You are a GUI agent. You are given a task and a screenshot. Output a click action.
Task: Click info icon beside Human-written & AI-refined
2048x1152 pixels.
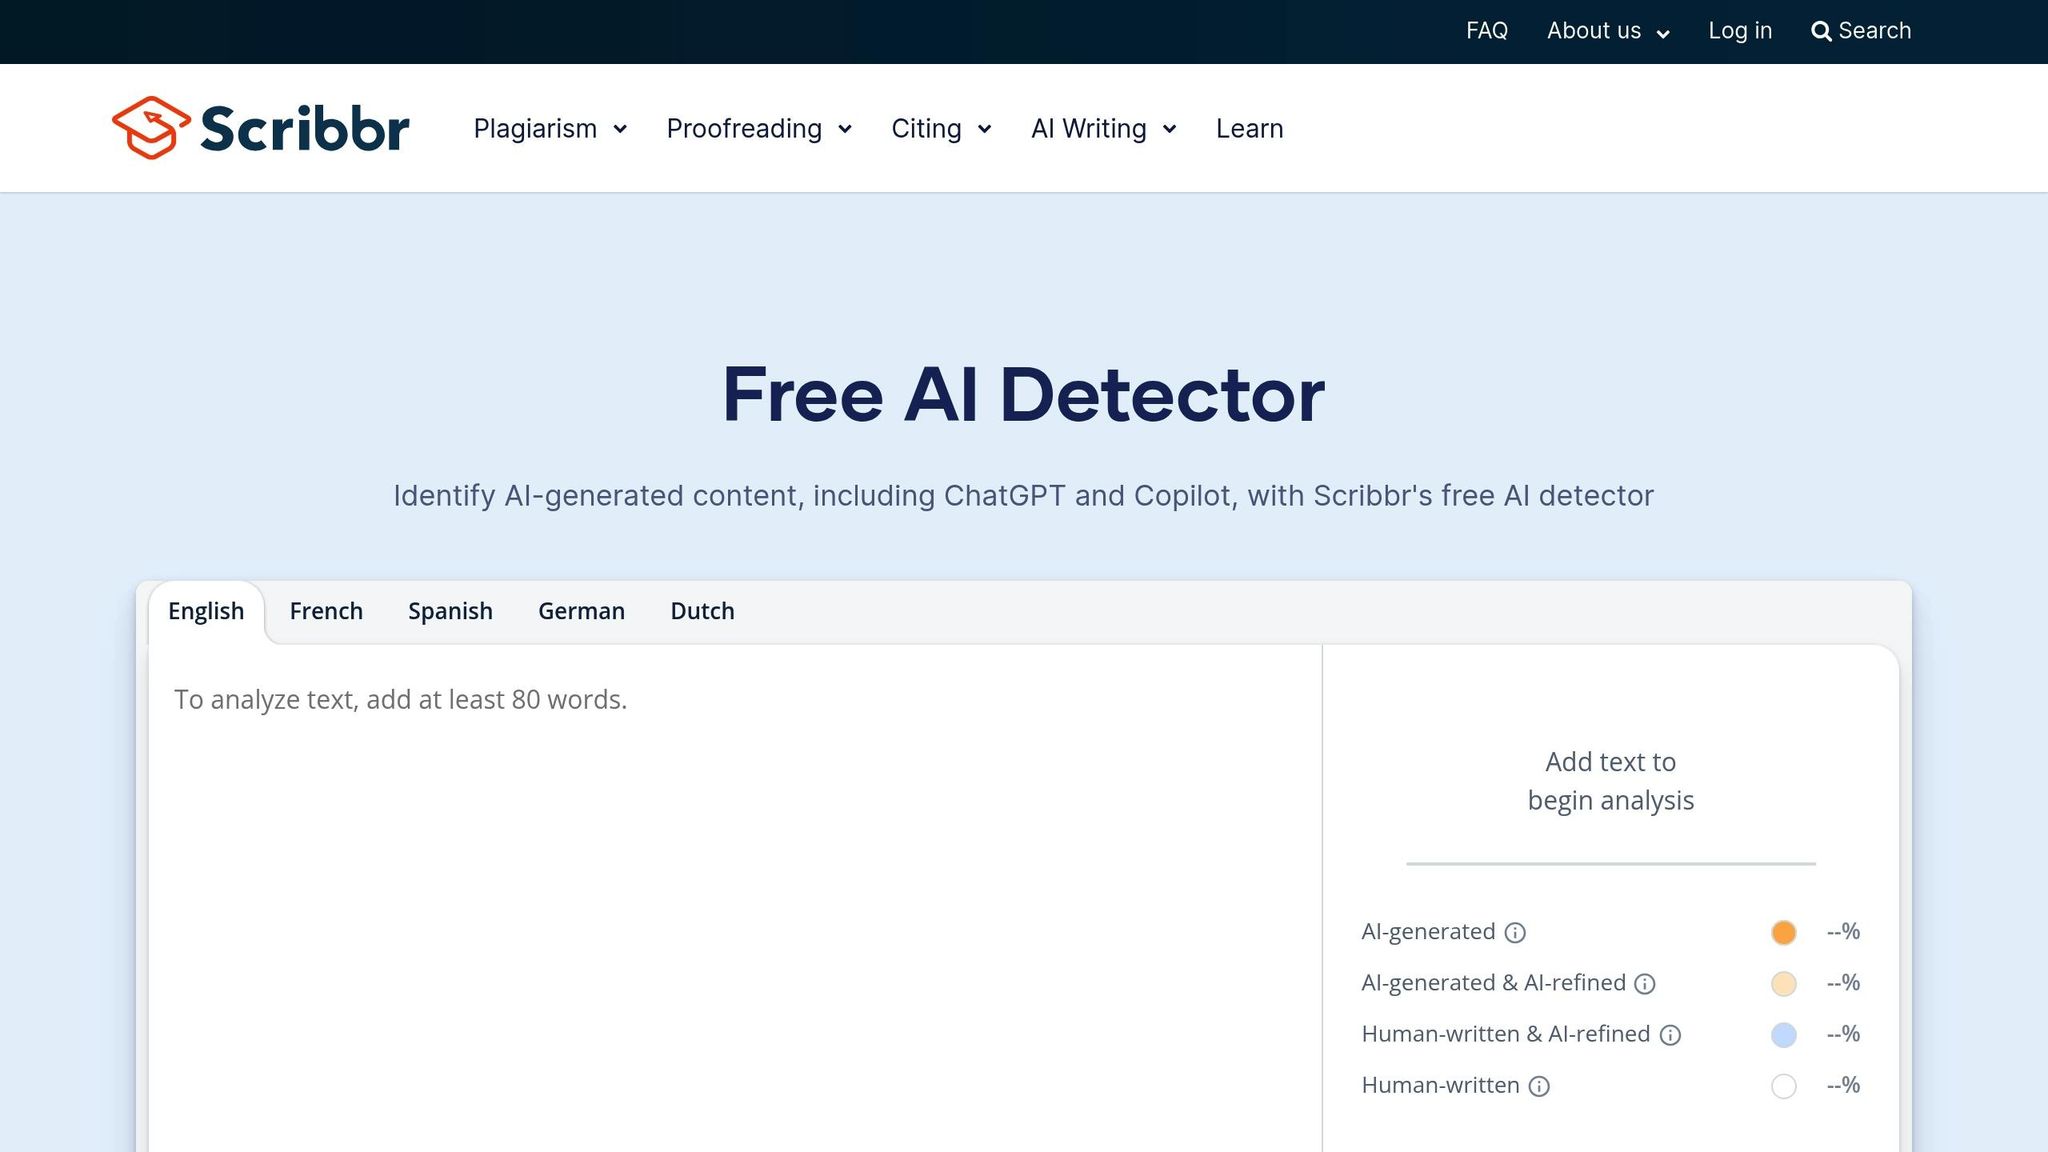[1670, 1035]
